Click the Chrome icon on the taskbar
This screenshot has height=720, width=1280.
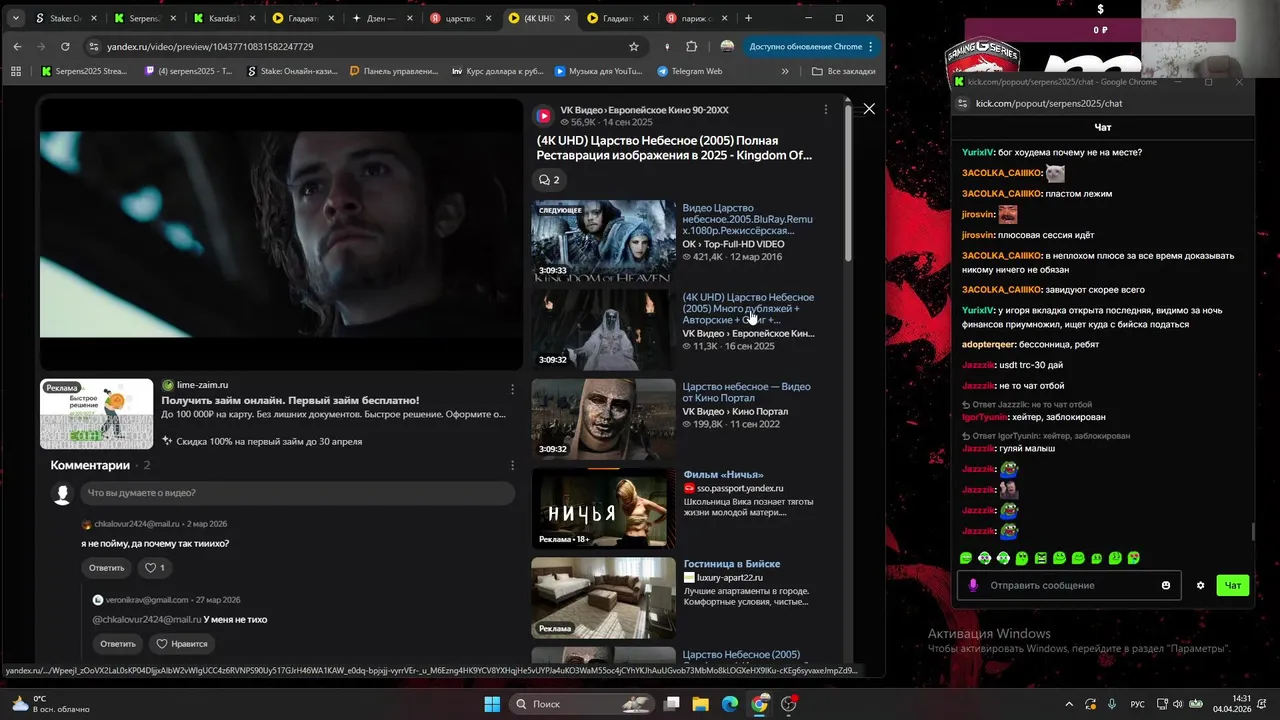coord(759,704)
